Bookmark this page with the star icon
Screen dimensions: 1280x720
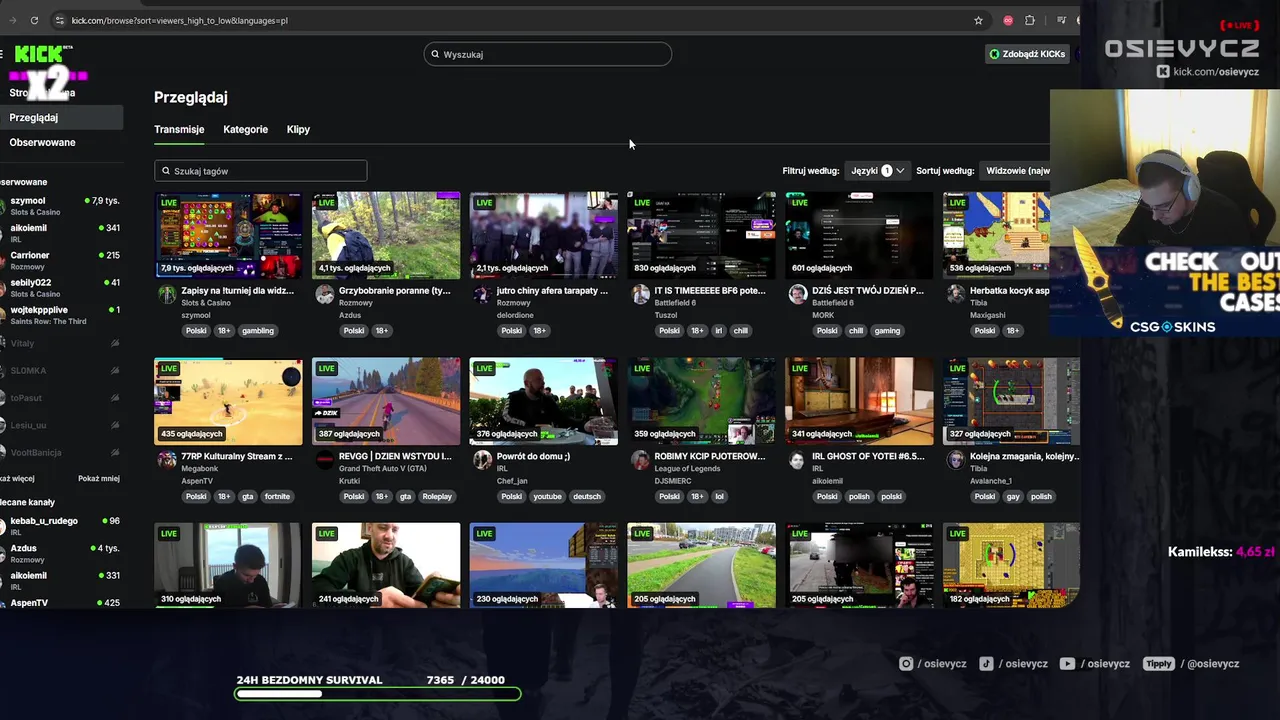pos(978,20)
